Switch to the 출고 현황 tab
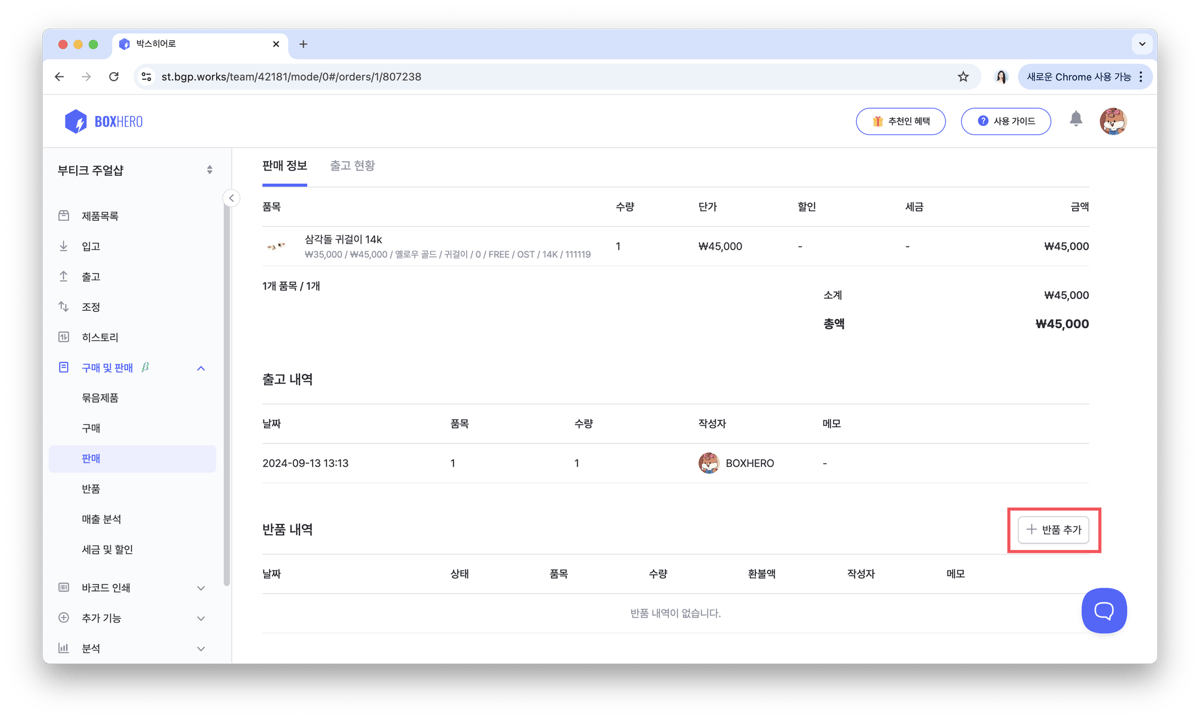 click(352, 166)
